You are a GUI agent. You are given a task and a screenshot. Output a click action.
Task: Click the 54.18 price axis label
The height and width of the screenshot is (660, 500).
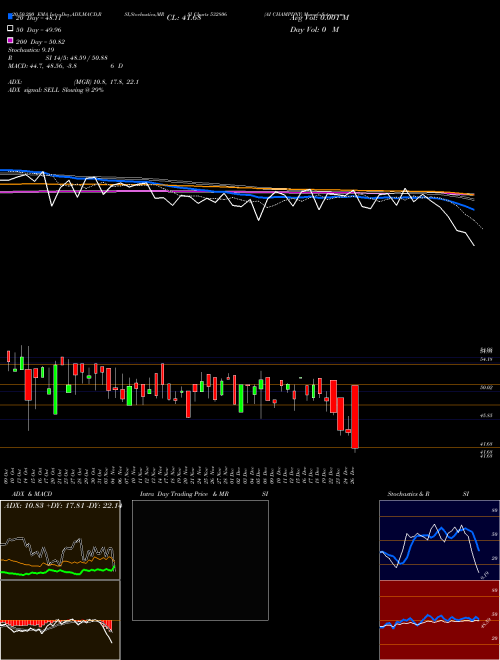(x=487, y=359)
